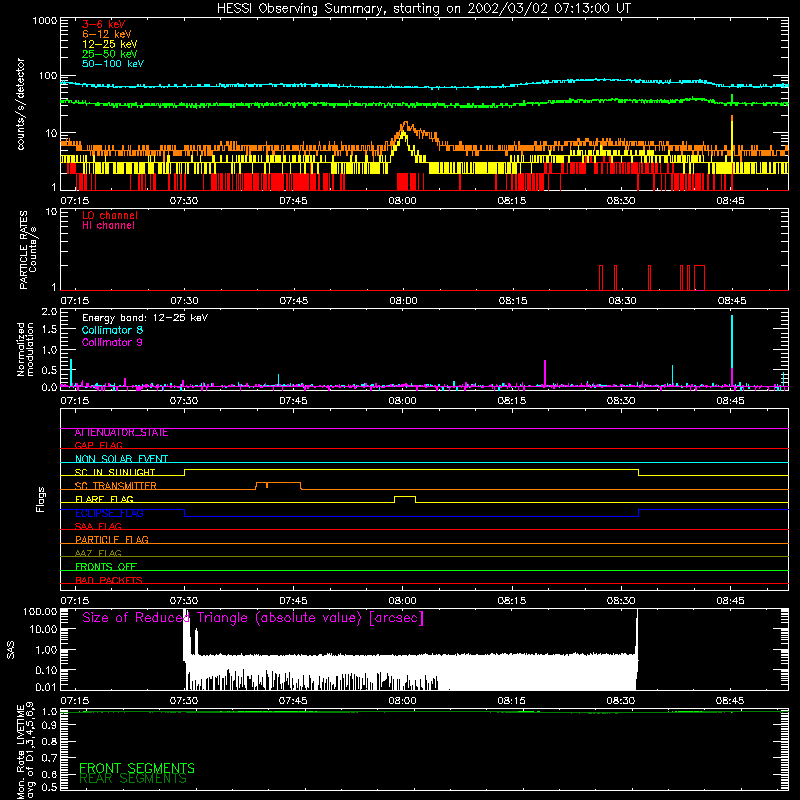Click the FRONTS_OFF flag label

click(106, 566)
